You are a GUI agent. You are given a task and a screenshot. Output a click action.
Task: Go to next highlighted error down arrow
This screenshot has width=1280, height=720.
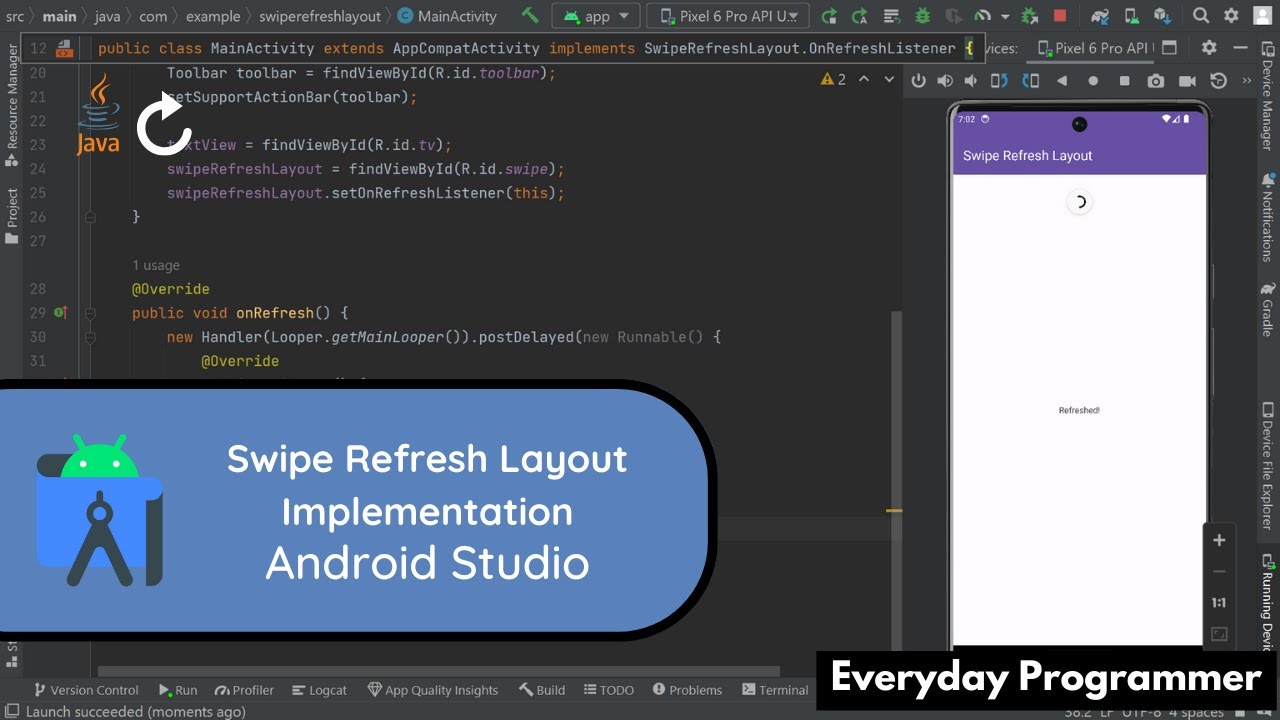(x=888, y=79)
